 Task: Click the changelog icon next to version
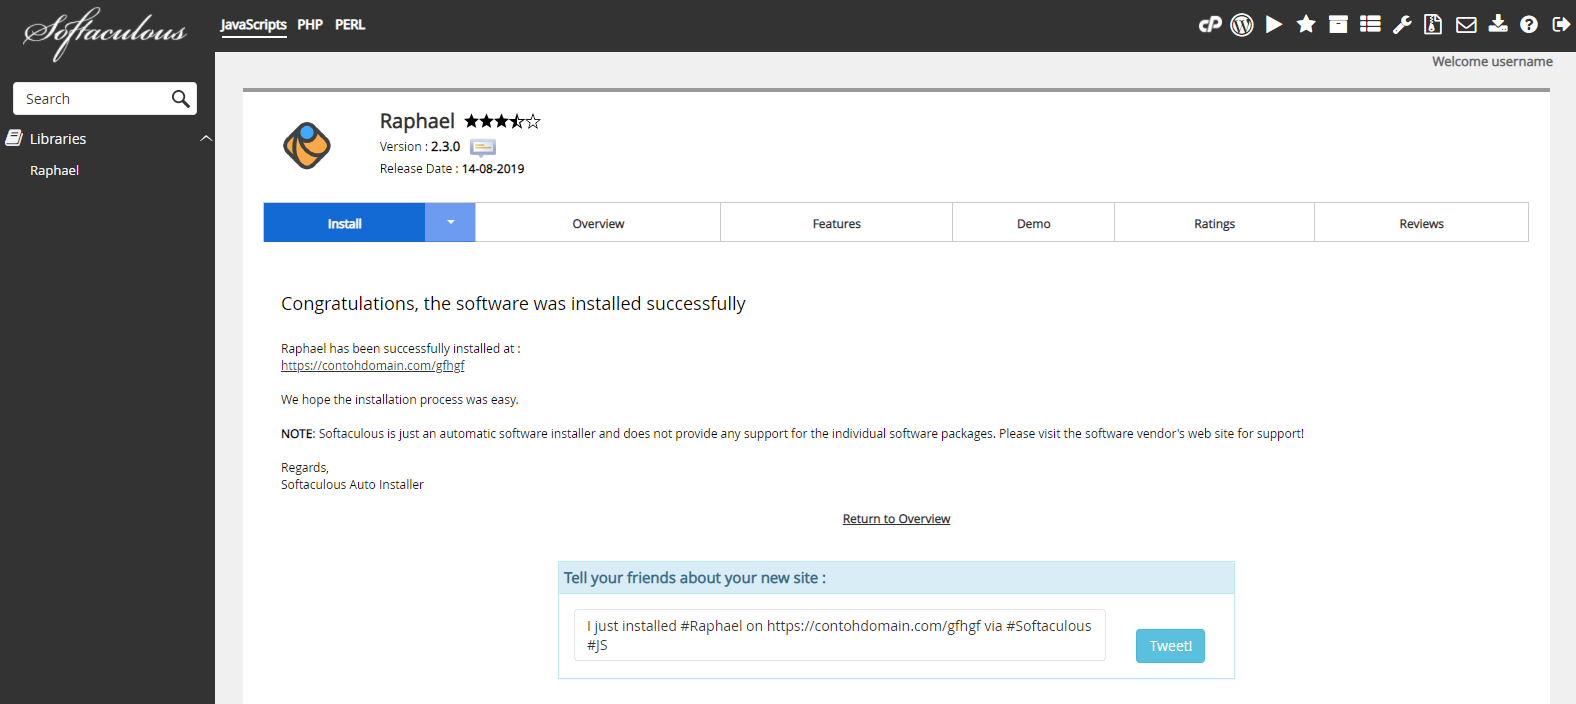coord(483,148)
